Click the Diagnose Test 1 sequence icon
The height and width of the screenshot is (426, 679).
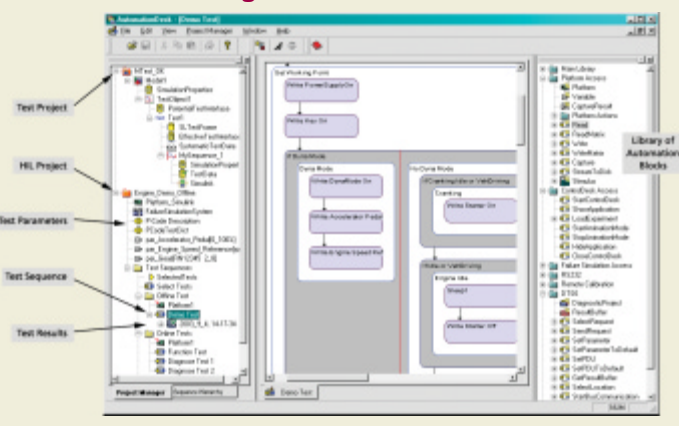tap(160, 361)
